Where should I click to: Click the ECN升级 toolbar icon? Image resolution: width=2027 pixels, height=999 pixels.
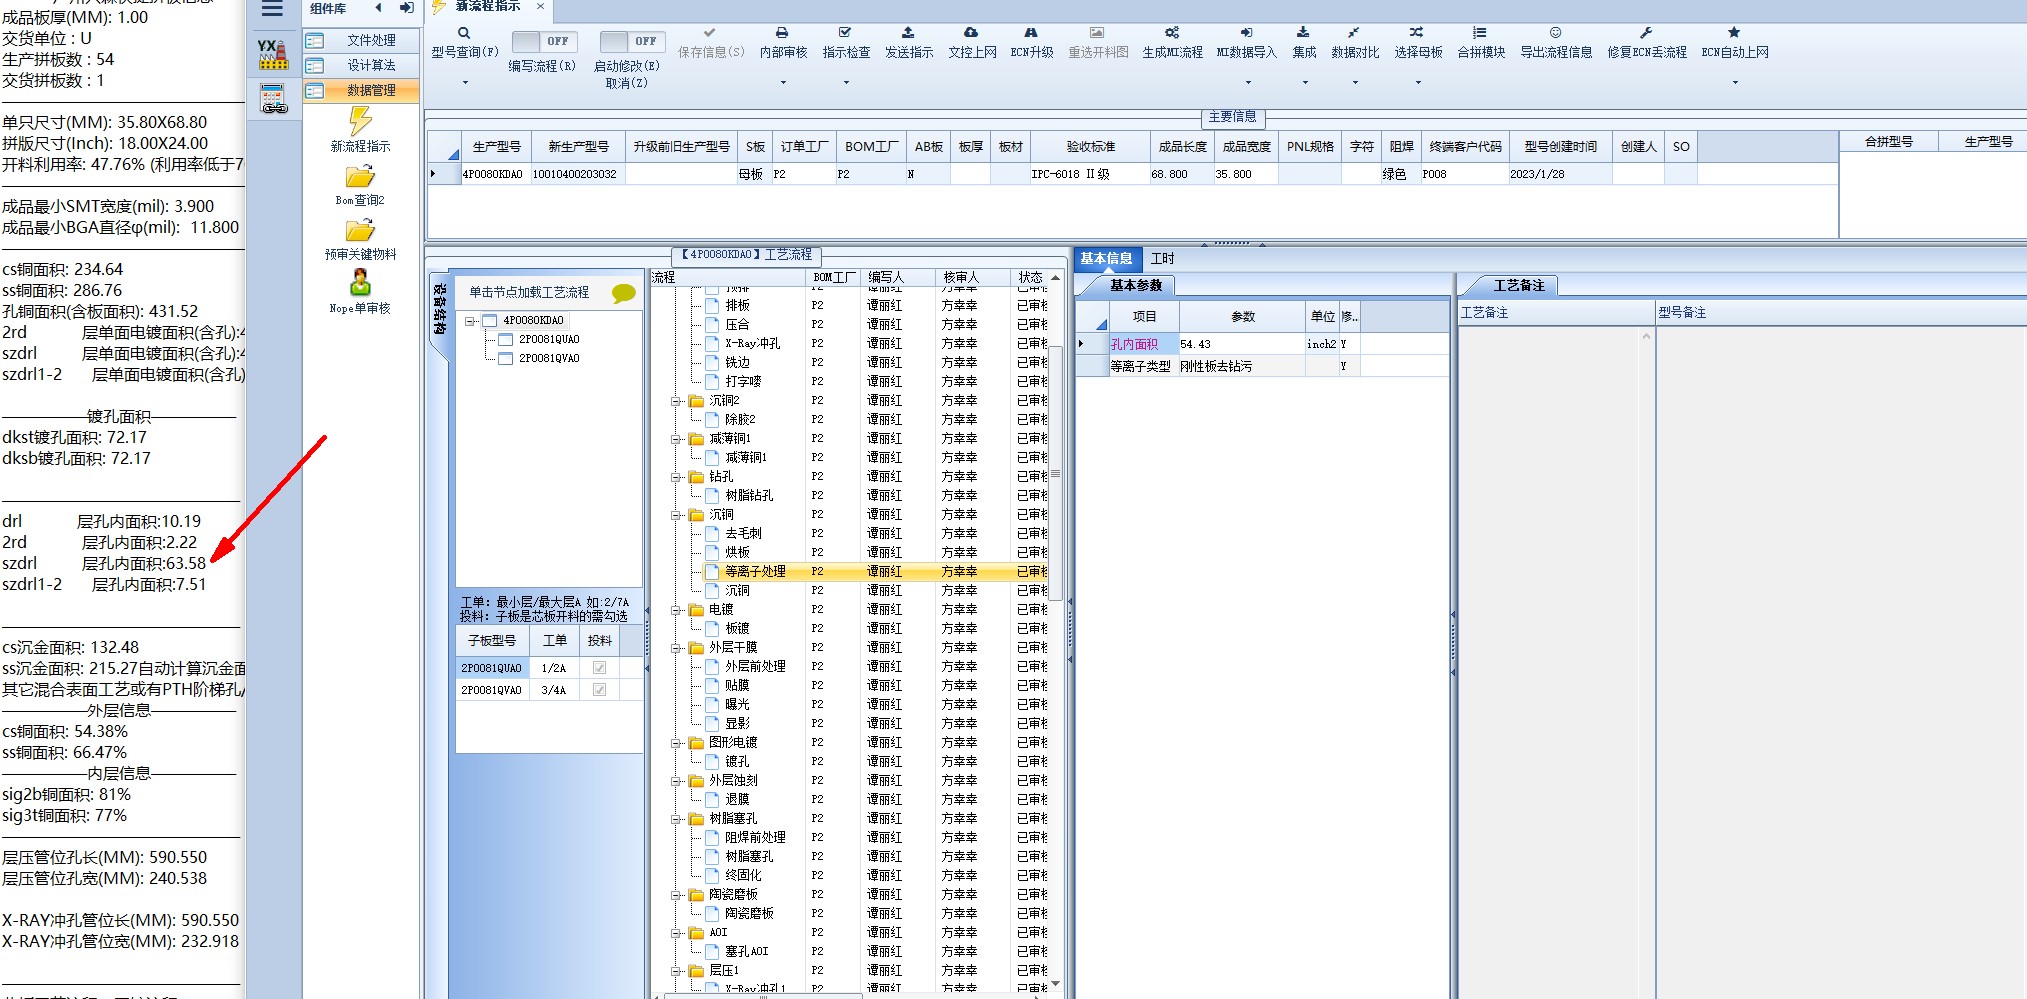point(1031,33)
